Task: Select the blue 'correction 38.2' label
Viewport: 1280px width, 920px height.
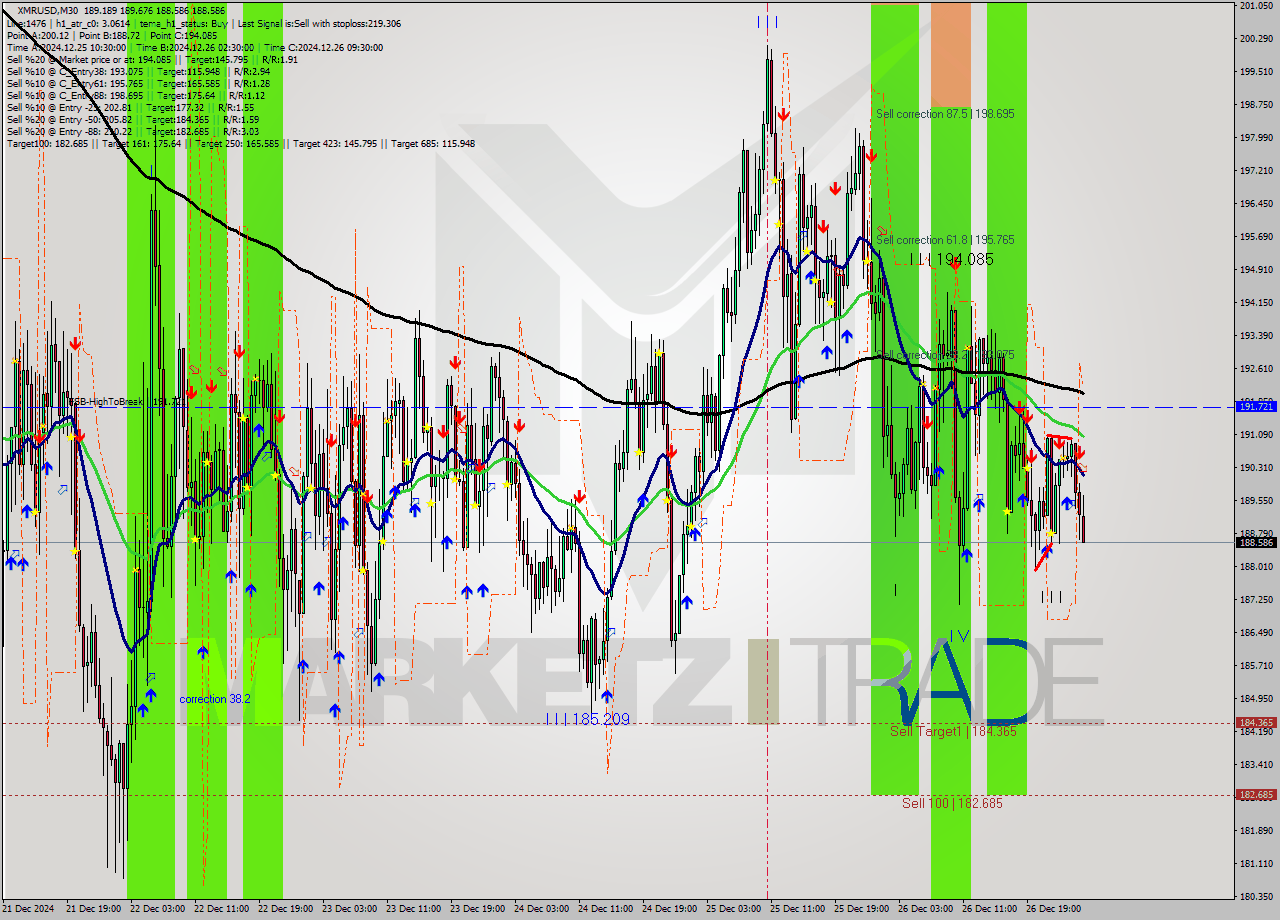Action: pos(215,699)
